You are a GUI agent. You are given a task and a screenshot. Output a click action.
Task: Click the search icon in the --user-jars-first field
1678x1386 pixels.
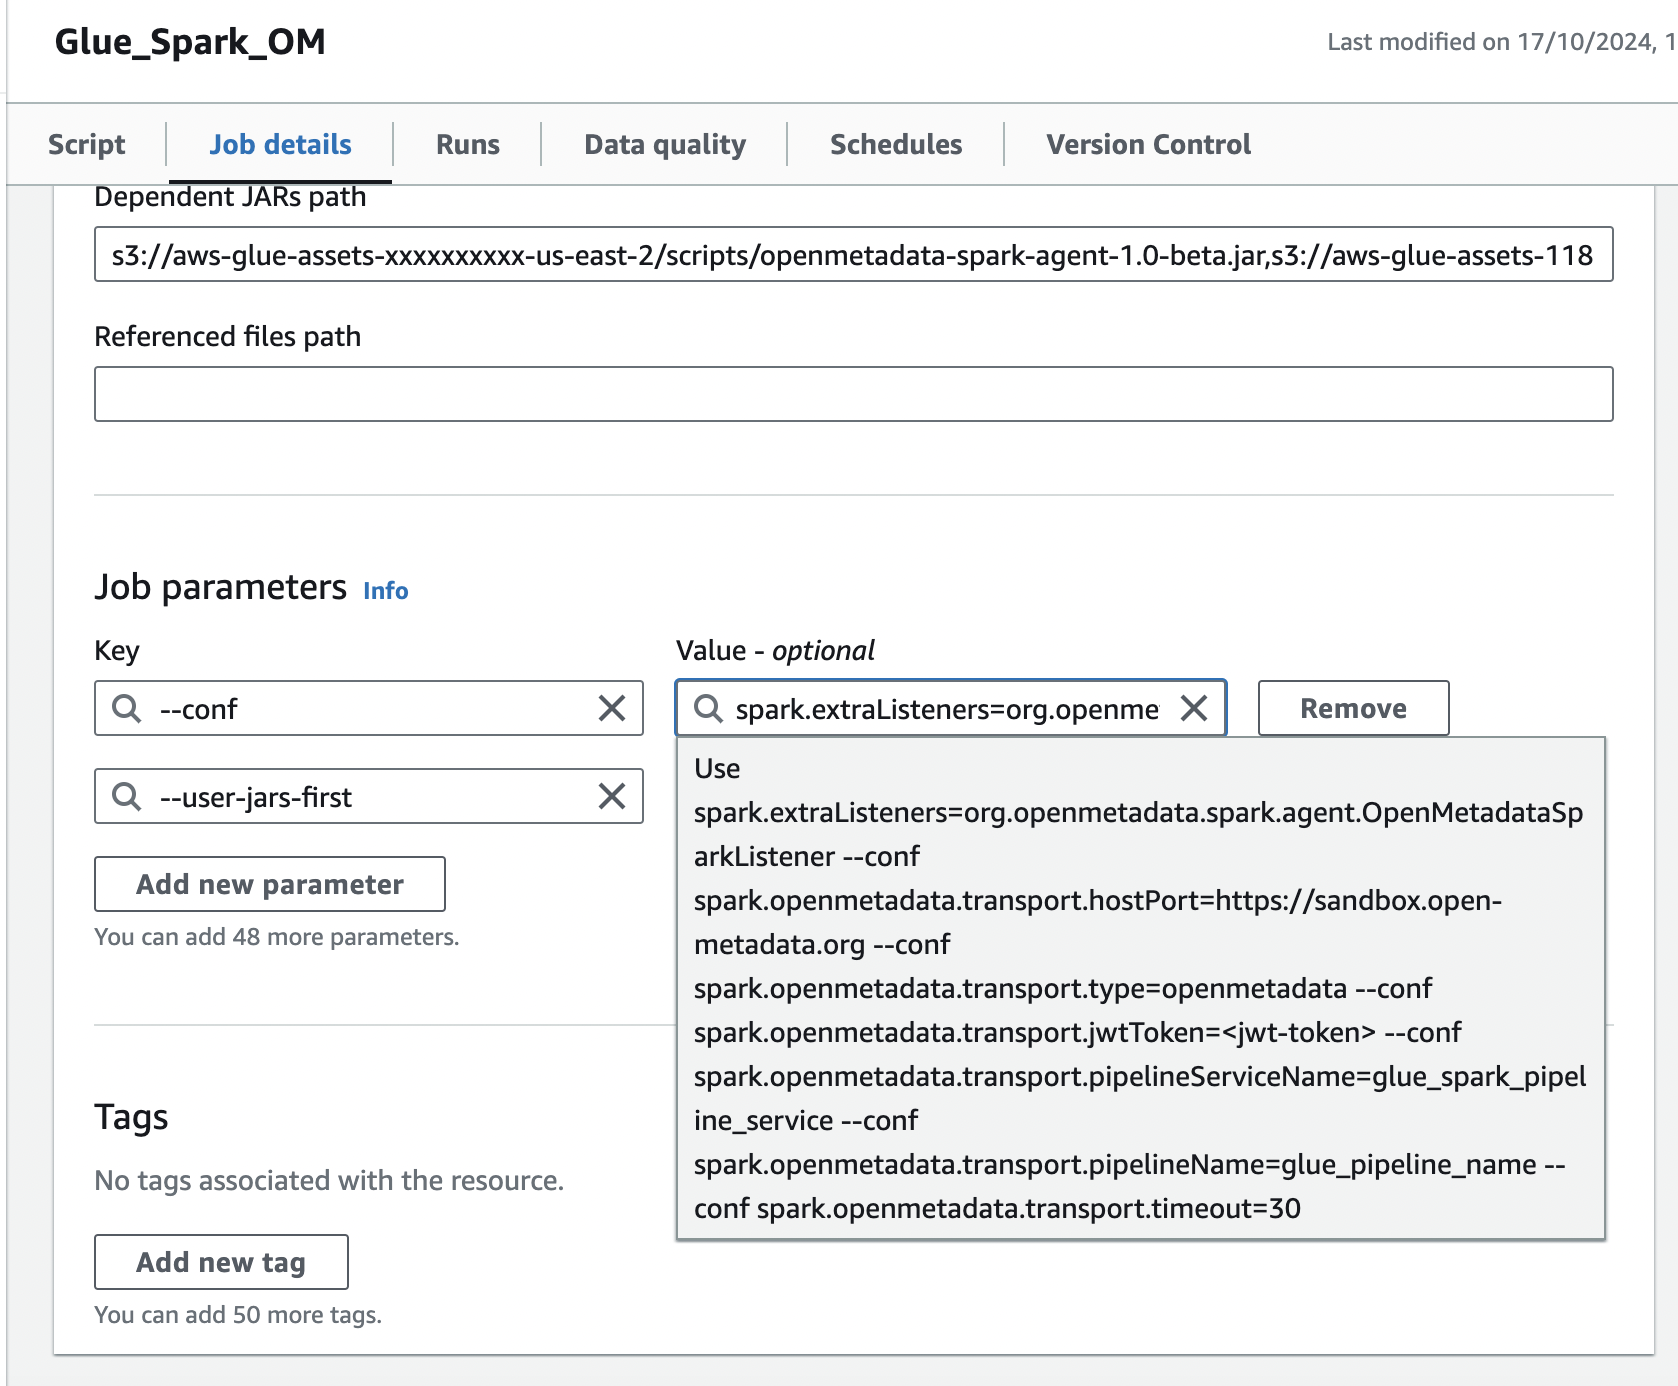pyautogui.click(x=126, y=797)
